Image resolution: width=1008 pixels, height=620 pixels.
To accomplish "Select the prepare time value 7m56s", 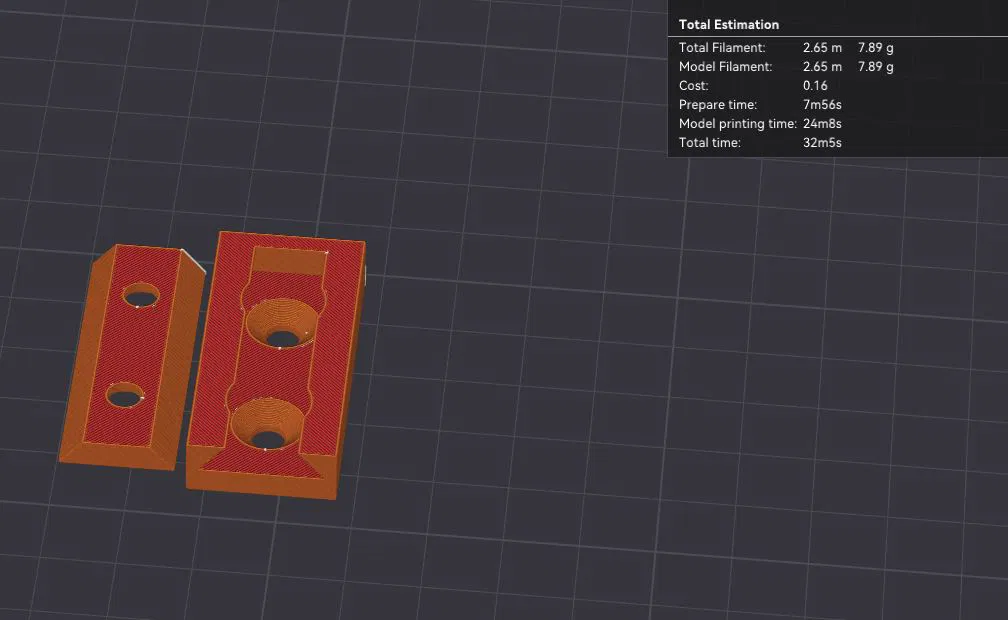I will [822, 105].
